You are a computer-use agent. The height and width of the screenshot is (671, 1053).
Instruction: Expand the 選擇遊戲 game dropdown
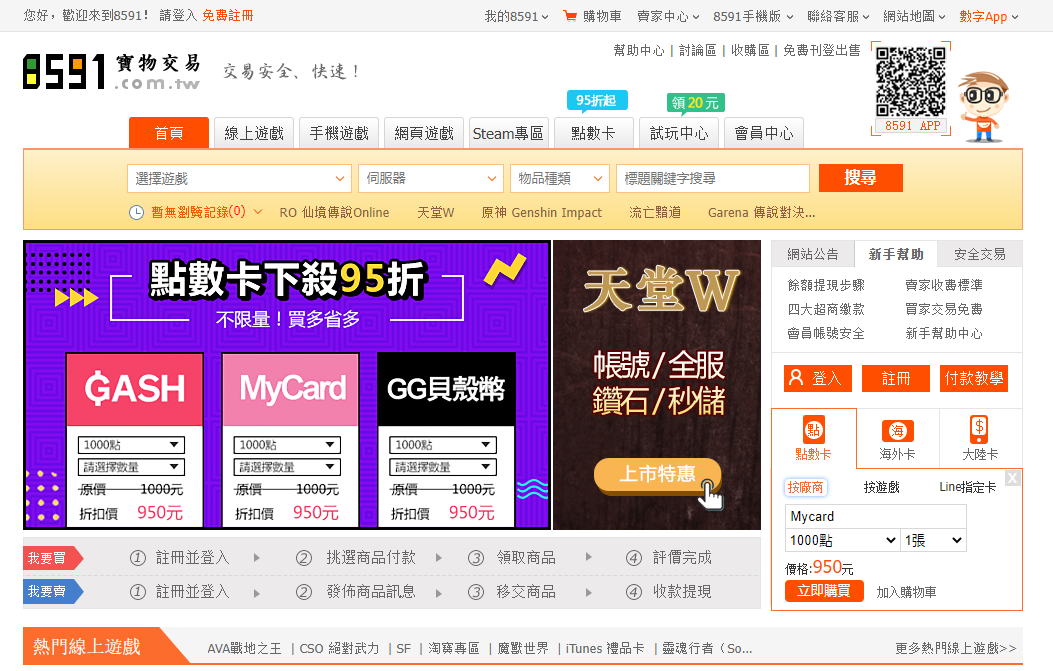[239, 179]
